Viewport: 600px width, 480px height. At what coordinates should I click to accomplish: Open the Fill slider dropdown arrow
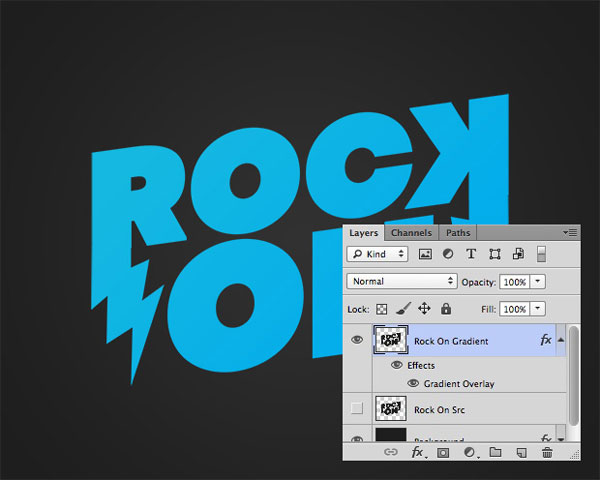(538, 309)
